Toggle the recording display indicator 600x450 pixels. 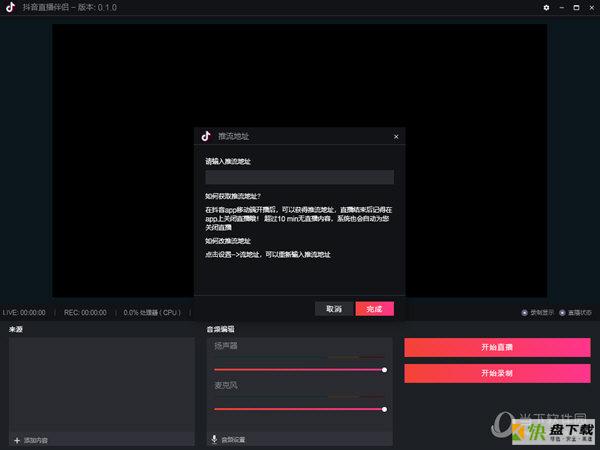pos(524,313)
